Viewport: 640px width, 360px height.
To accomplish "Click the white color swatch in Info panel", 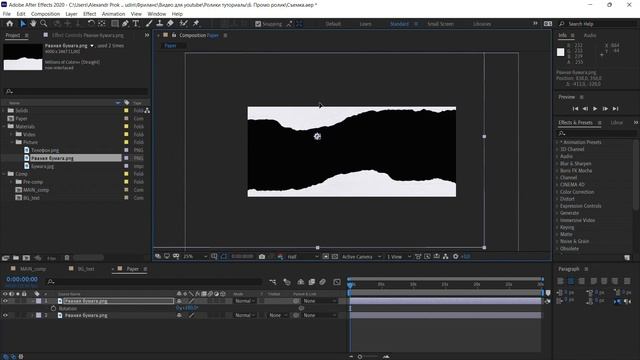I will pos(560,52).
